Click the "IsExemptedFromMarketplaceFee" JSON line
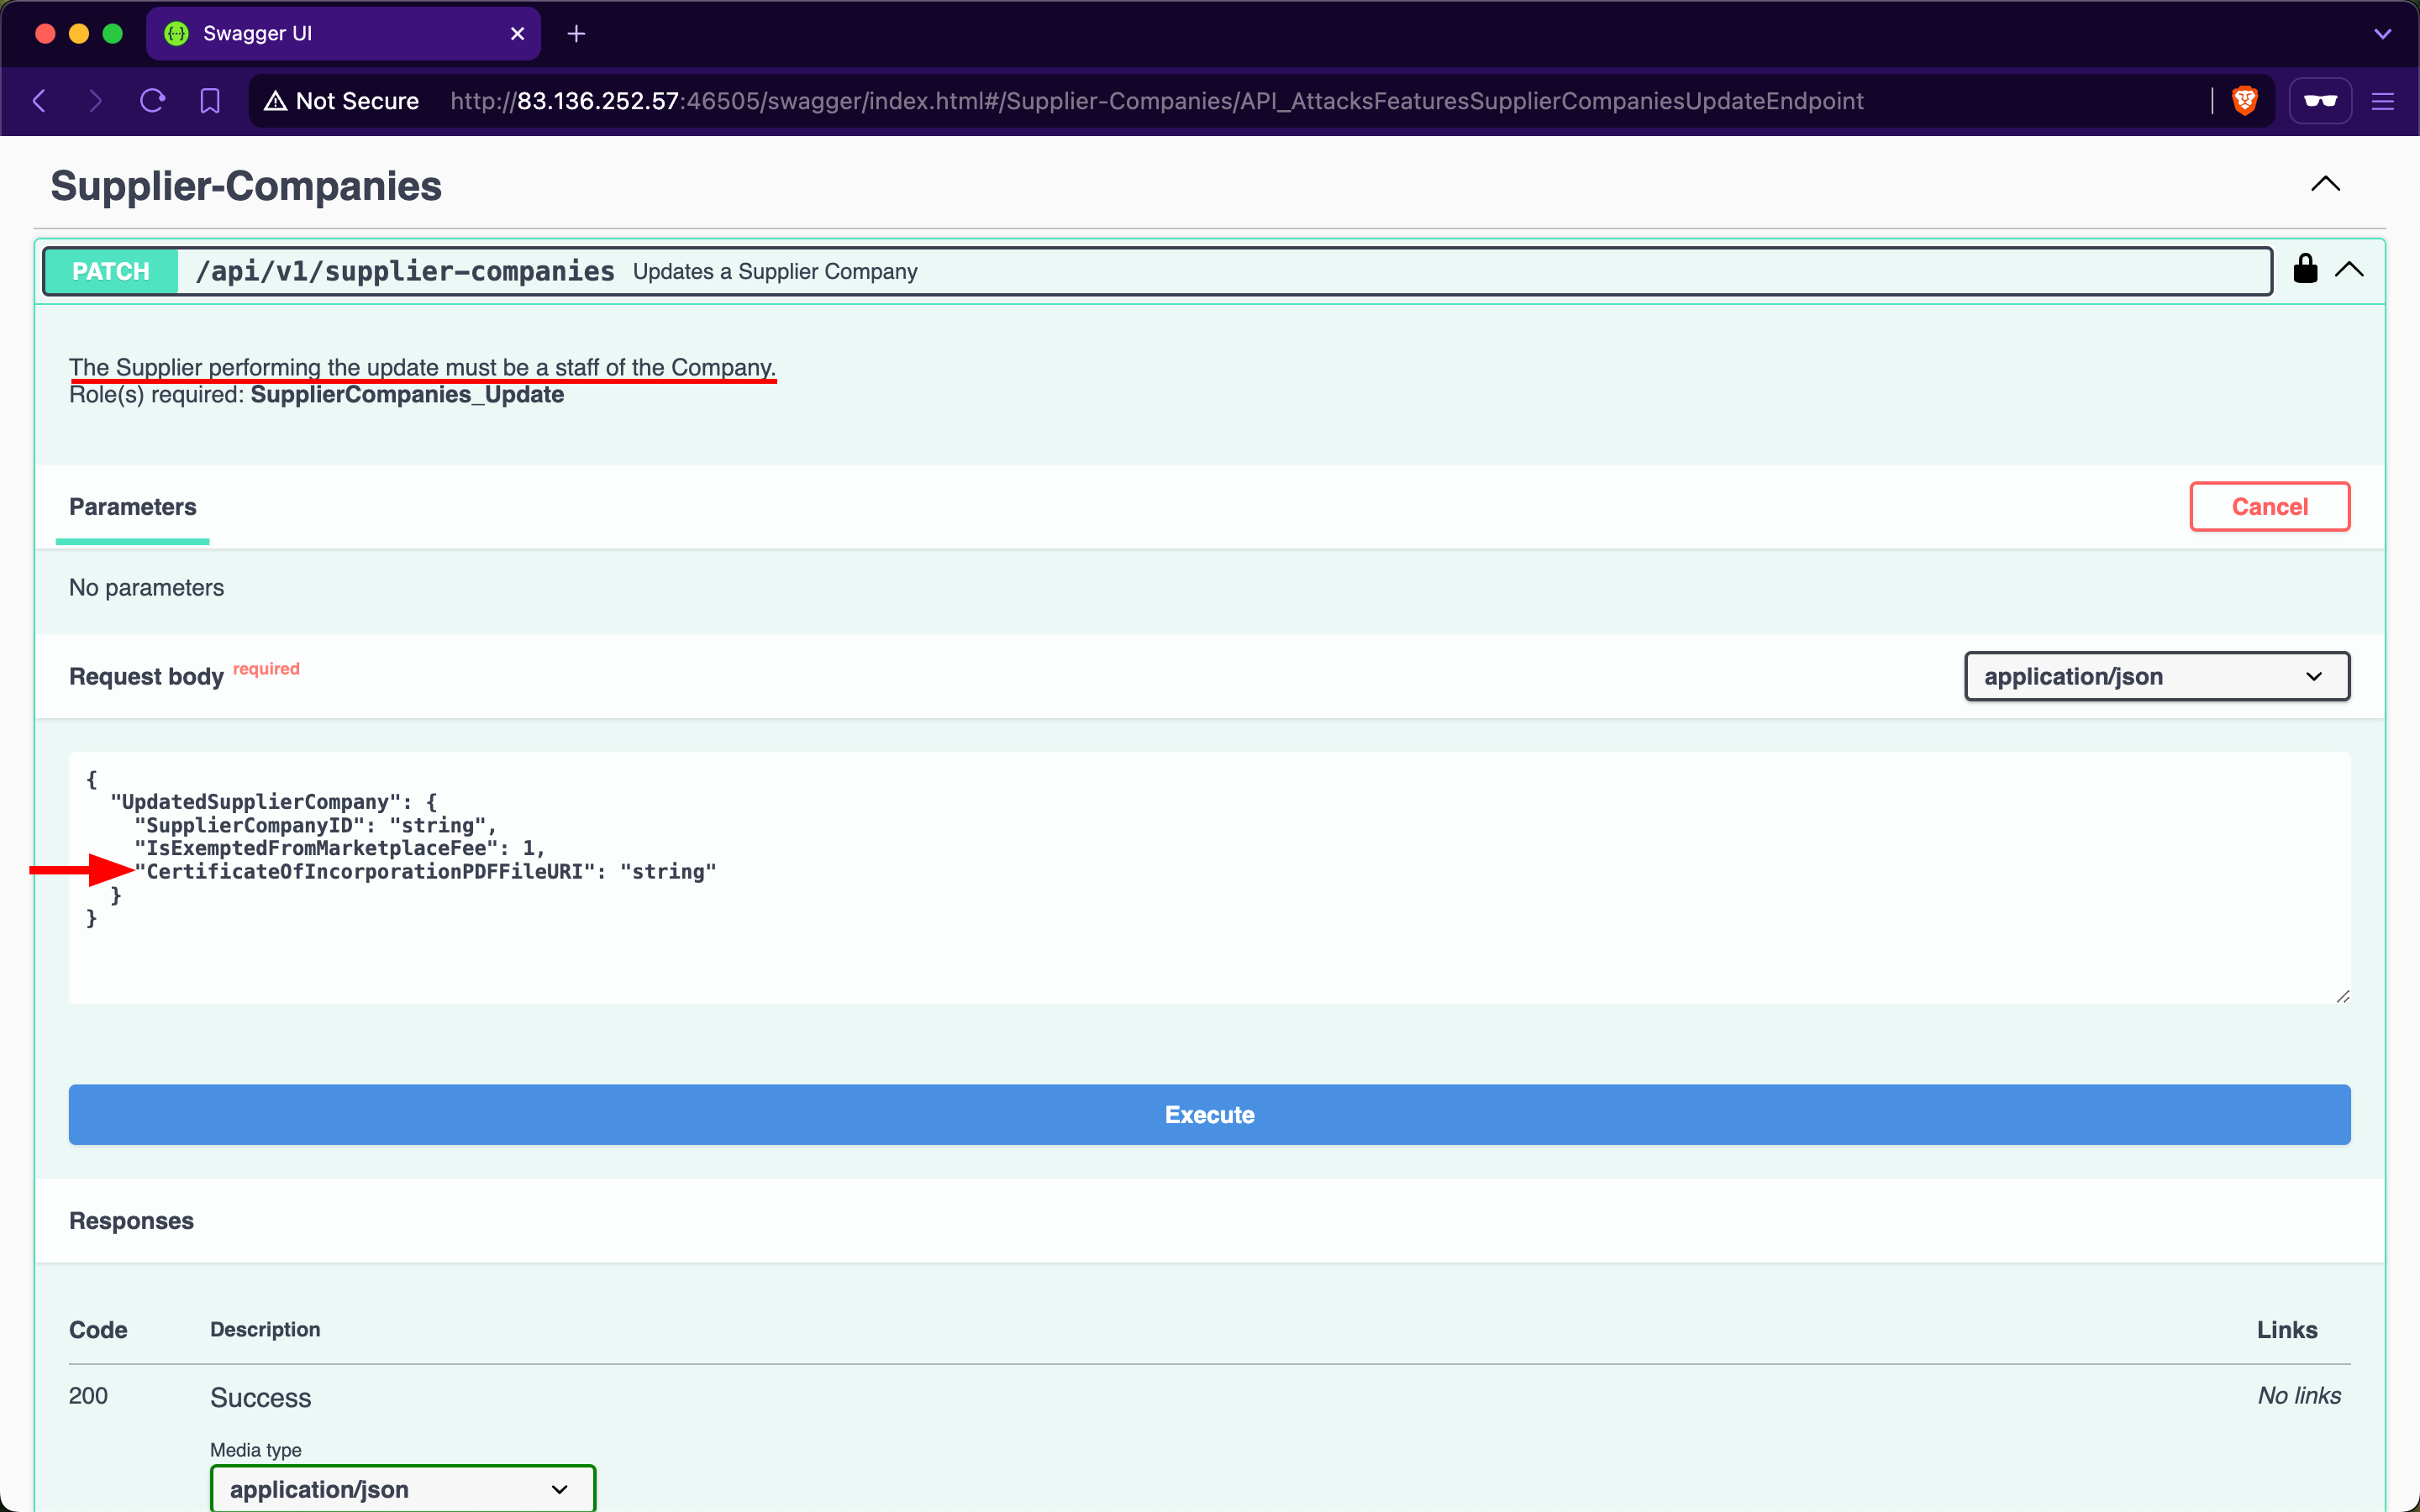2420x1512 pixels. click(340, 848)
